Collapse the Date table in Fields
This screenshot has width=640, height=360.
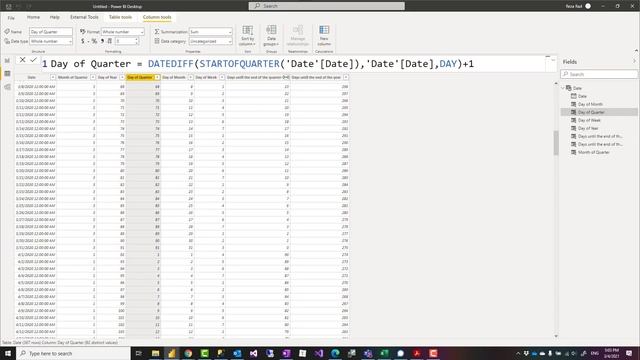coord(563,88)
